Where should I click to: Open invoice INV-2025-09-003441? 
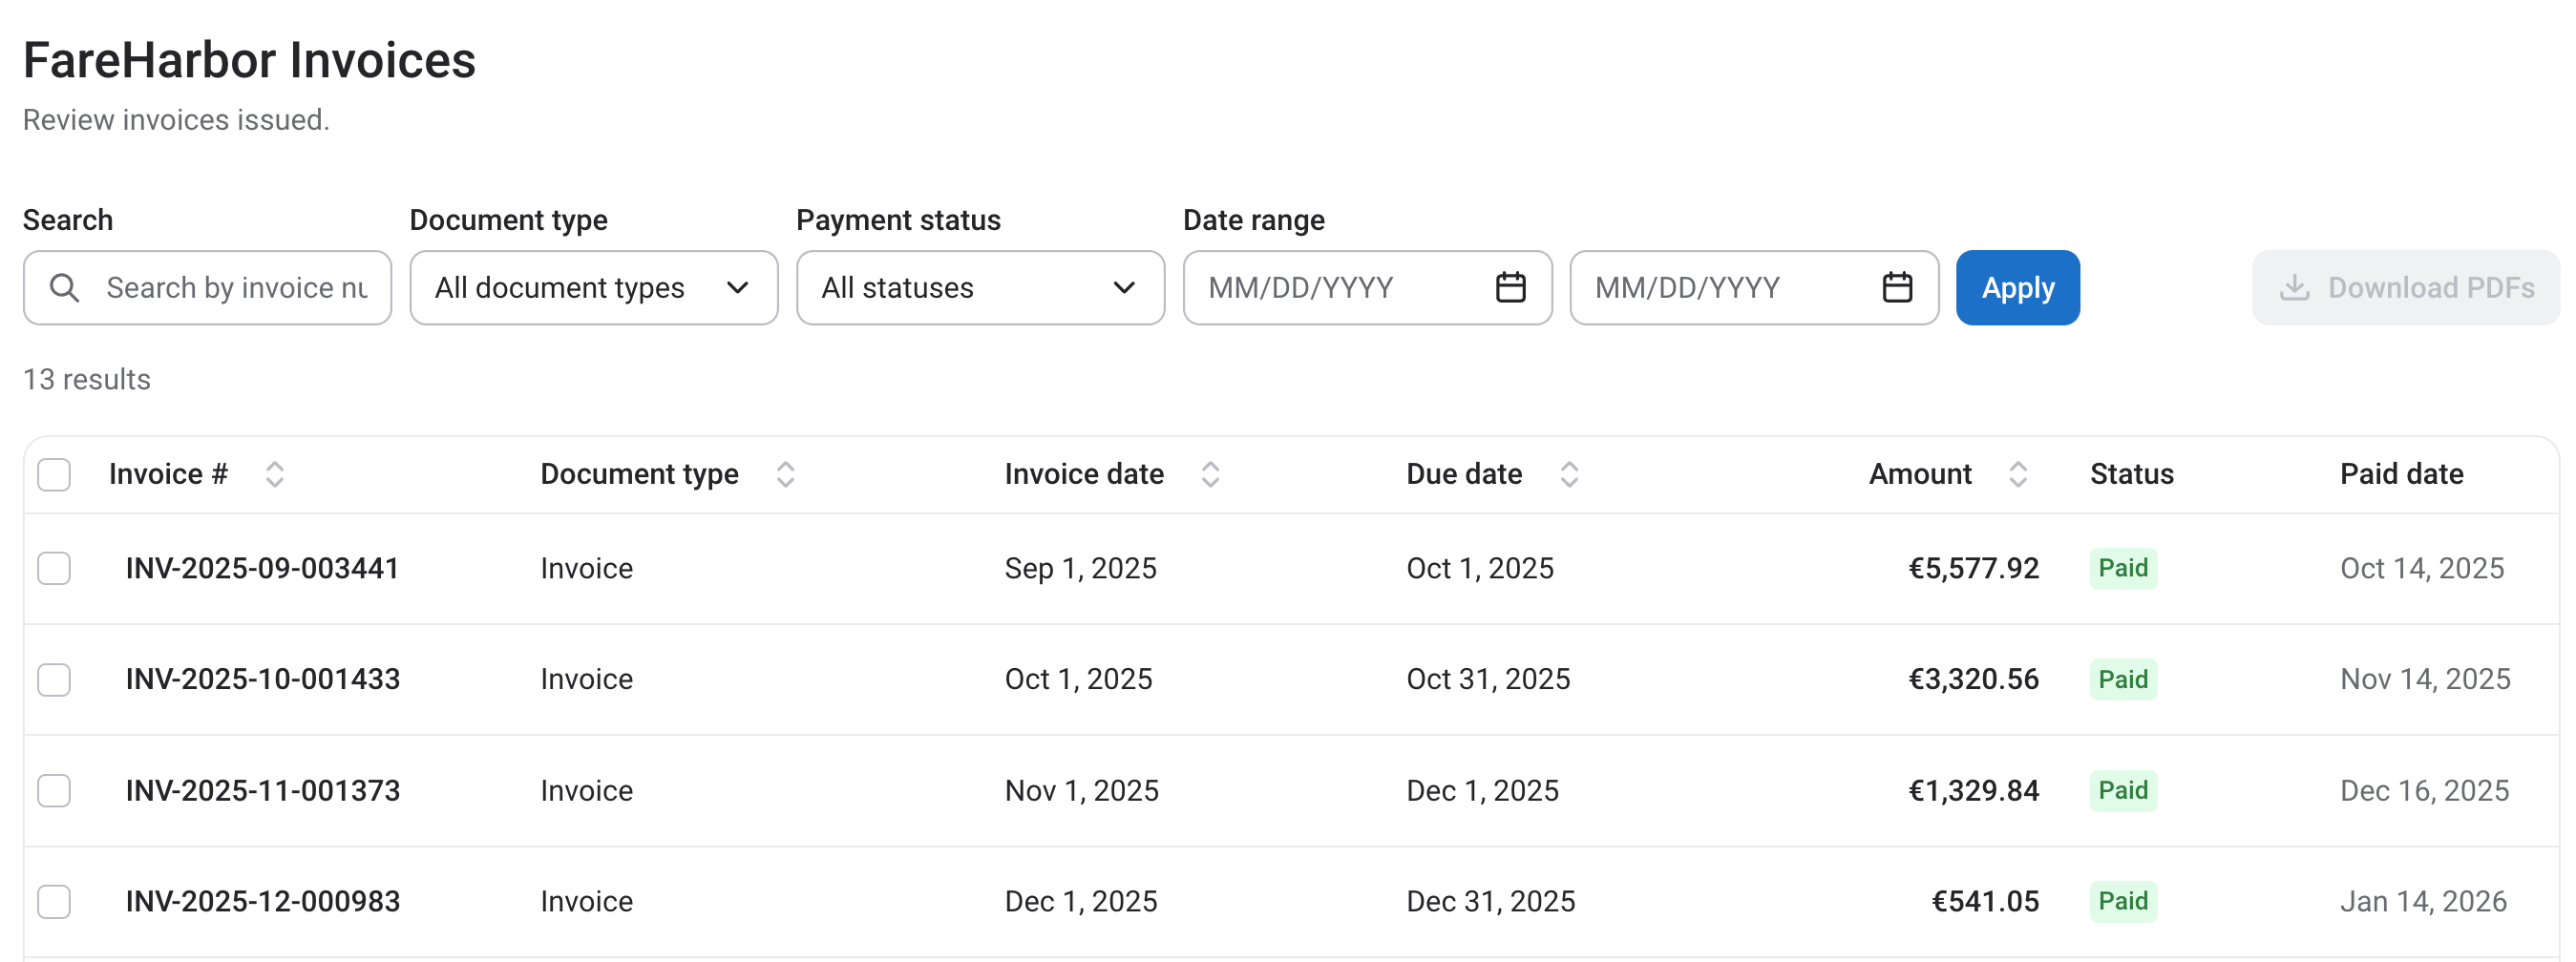coord(263,568)
